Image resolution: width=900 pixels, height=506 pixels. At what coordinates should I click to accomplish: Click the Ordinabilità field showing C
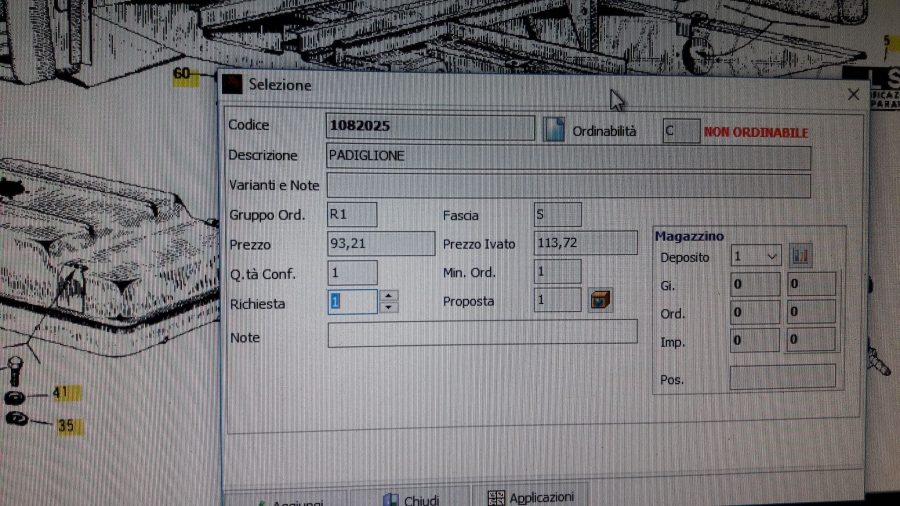coord(680,131)
